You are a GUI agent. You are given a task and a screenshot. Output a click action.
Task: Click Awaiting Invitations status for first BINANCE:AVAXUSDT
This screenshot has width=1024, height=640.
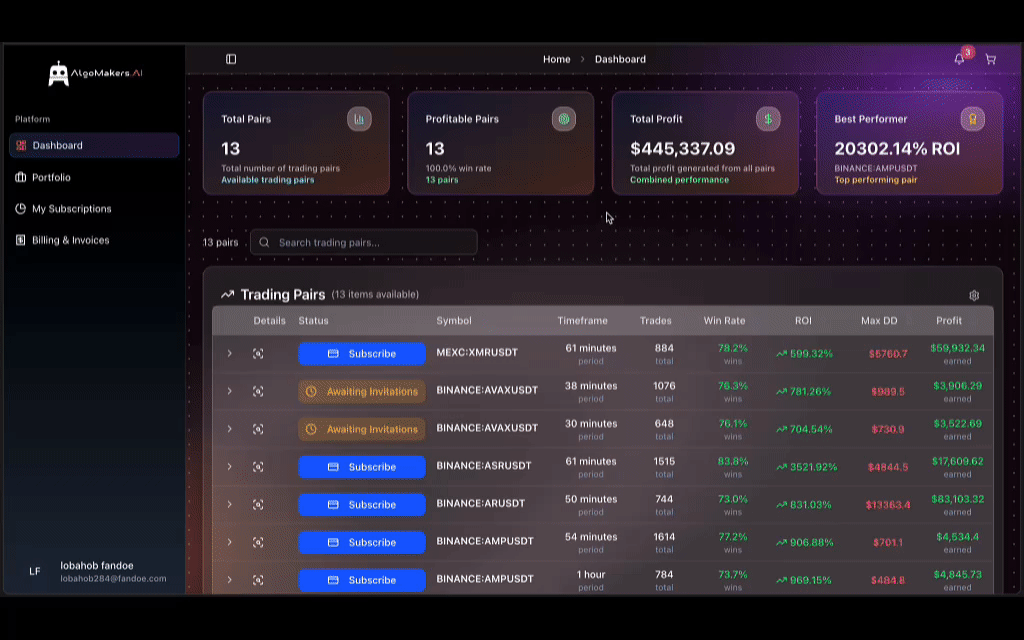[x=361, y=391]
